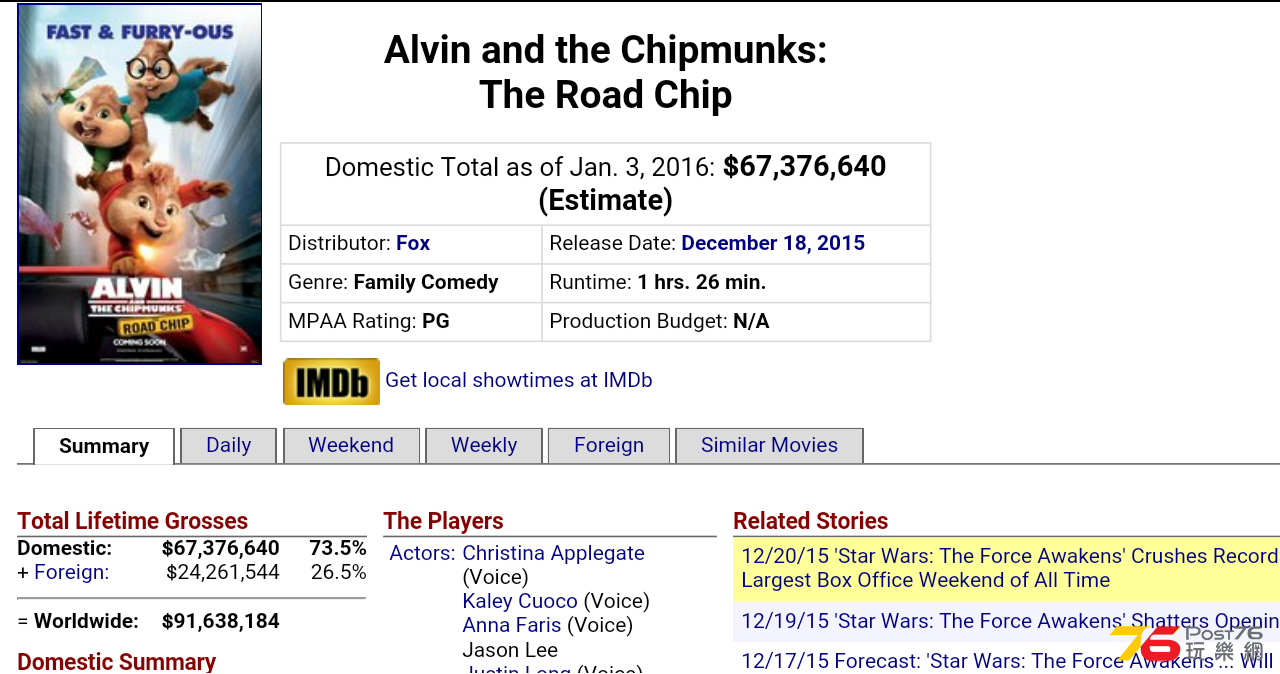The width and height of the screenshot is (1280, 674).
Task: Open the December 18, 2015 release date link
Action: (773, 243)
